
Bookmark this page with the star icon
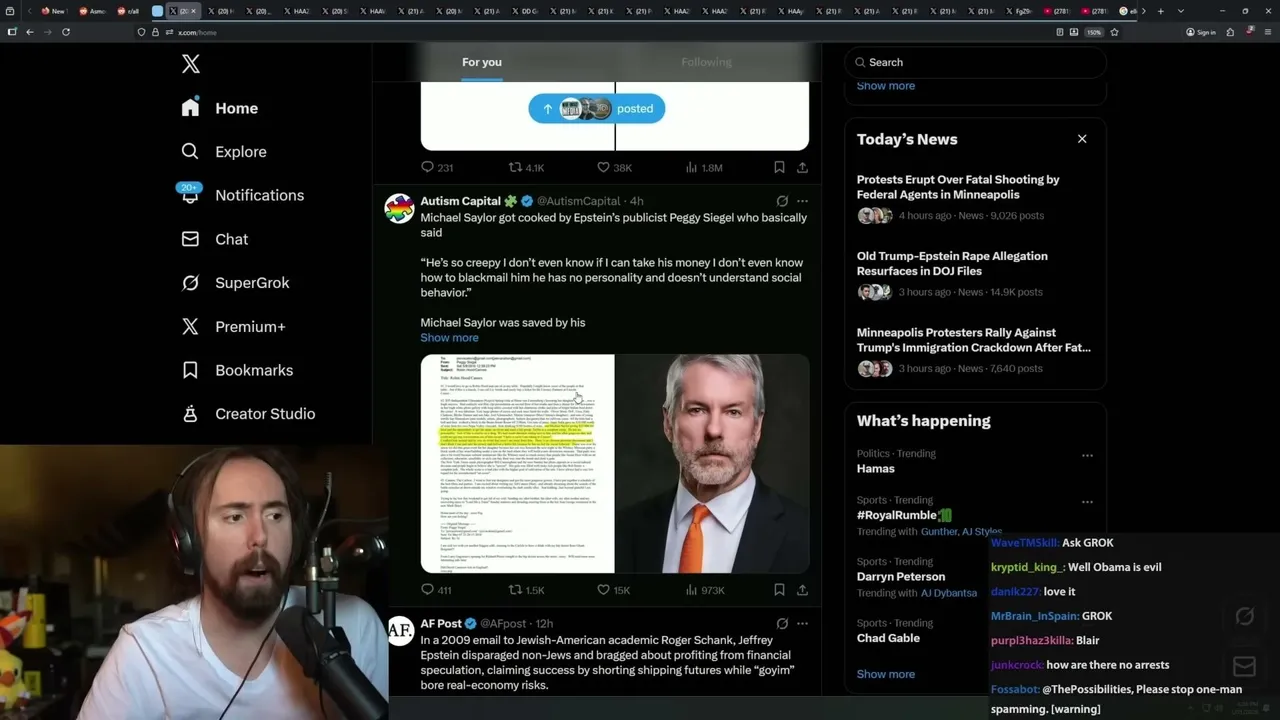click(1114, 32)
